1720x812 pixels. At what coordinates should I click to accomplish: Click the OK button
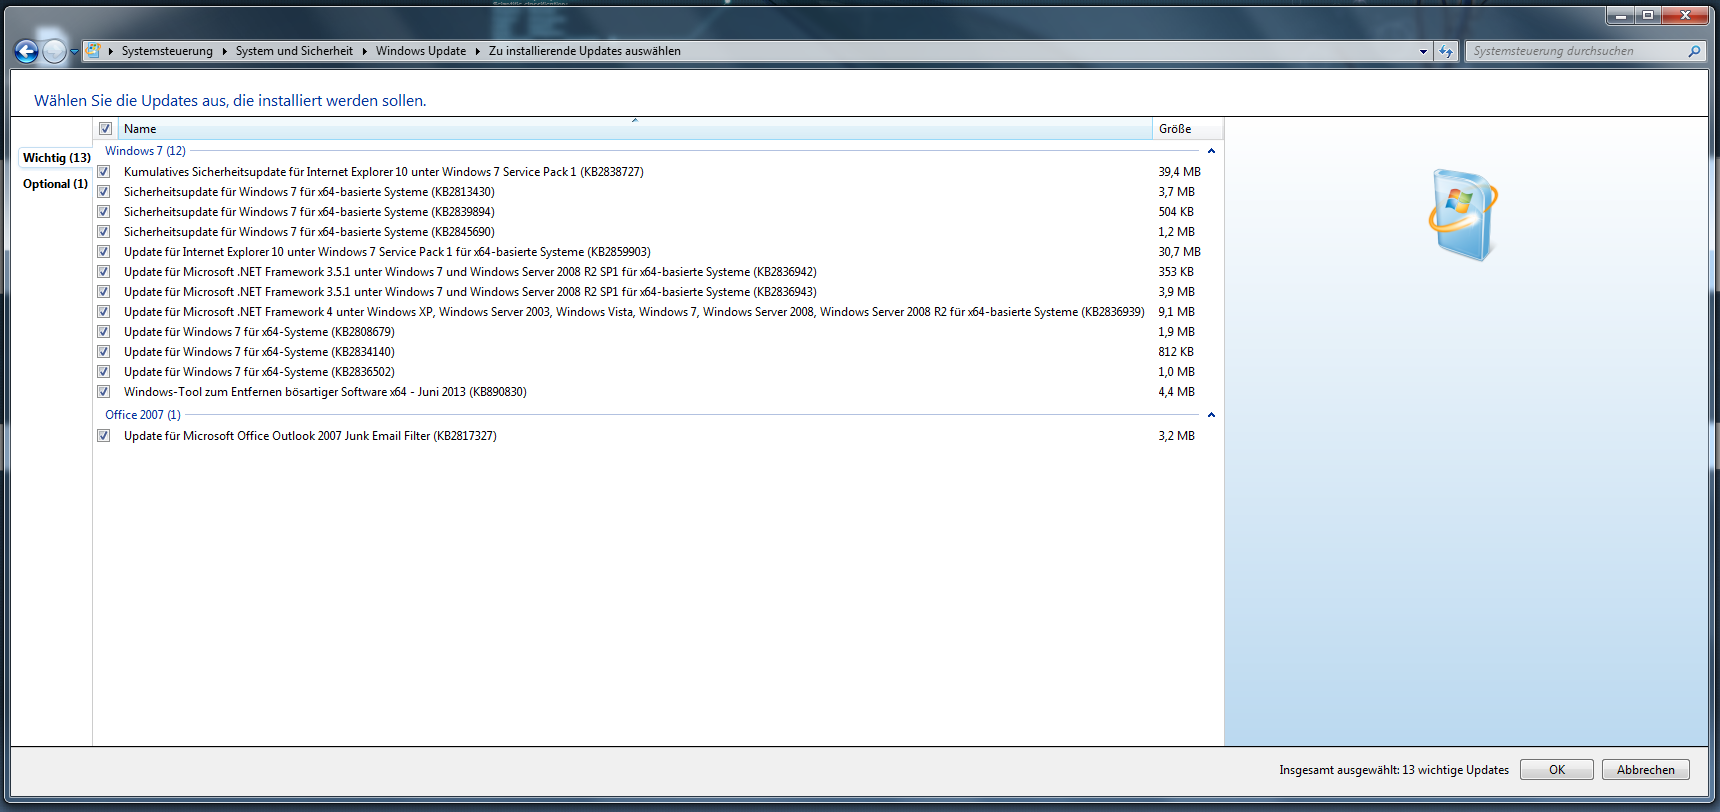[x=1557, y=770]
